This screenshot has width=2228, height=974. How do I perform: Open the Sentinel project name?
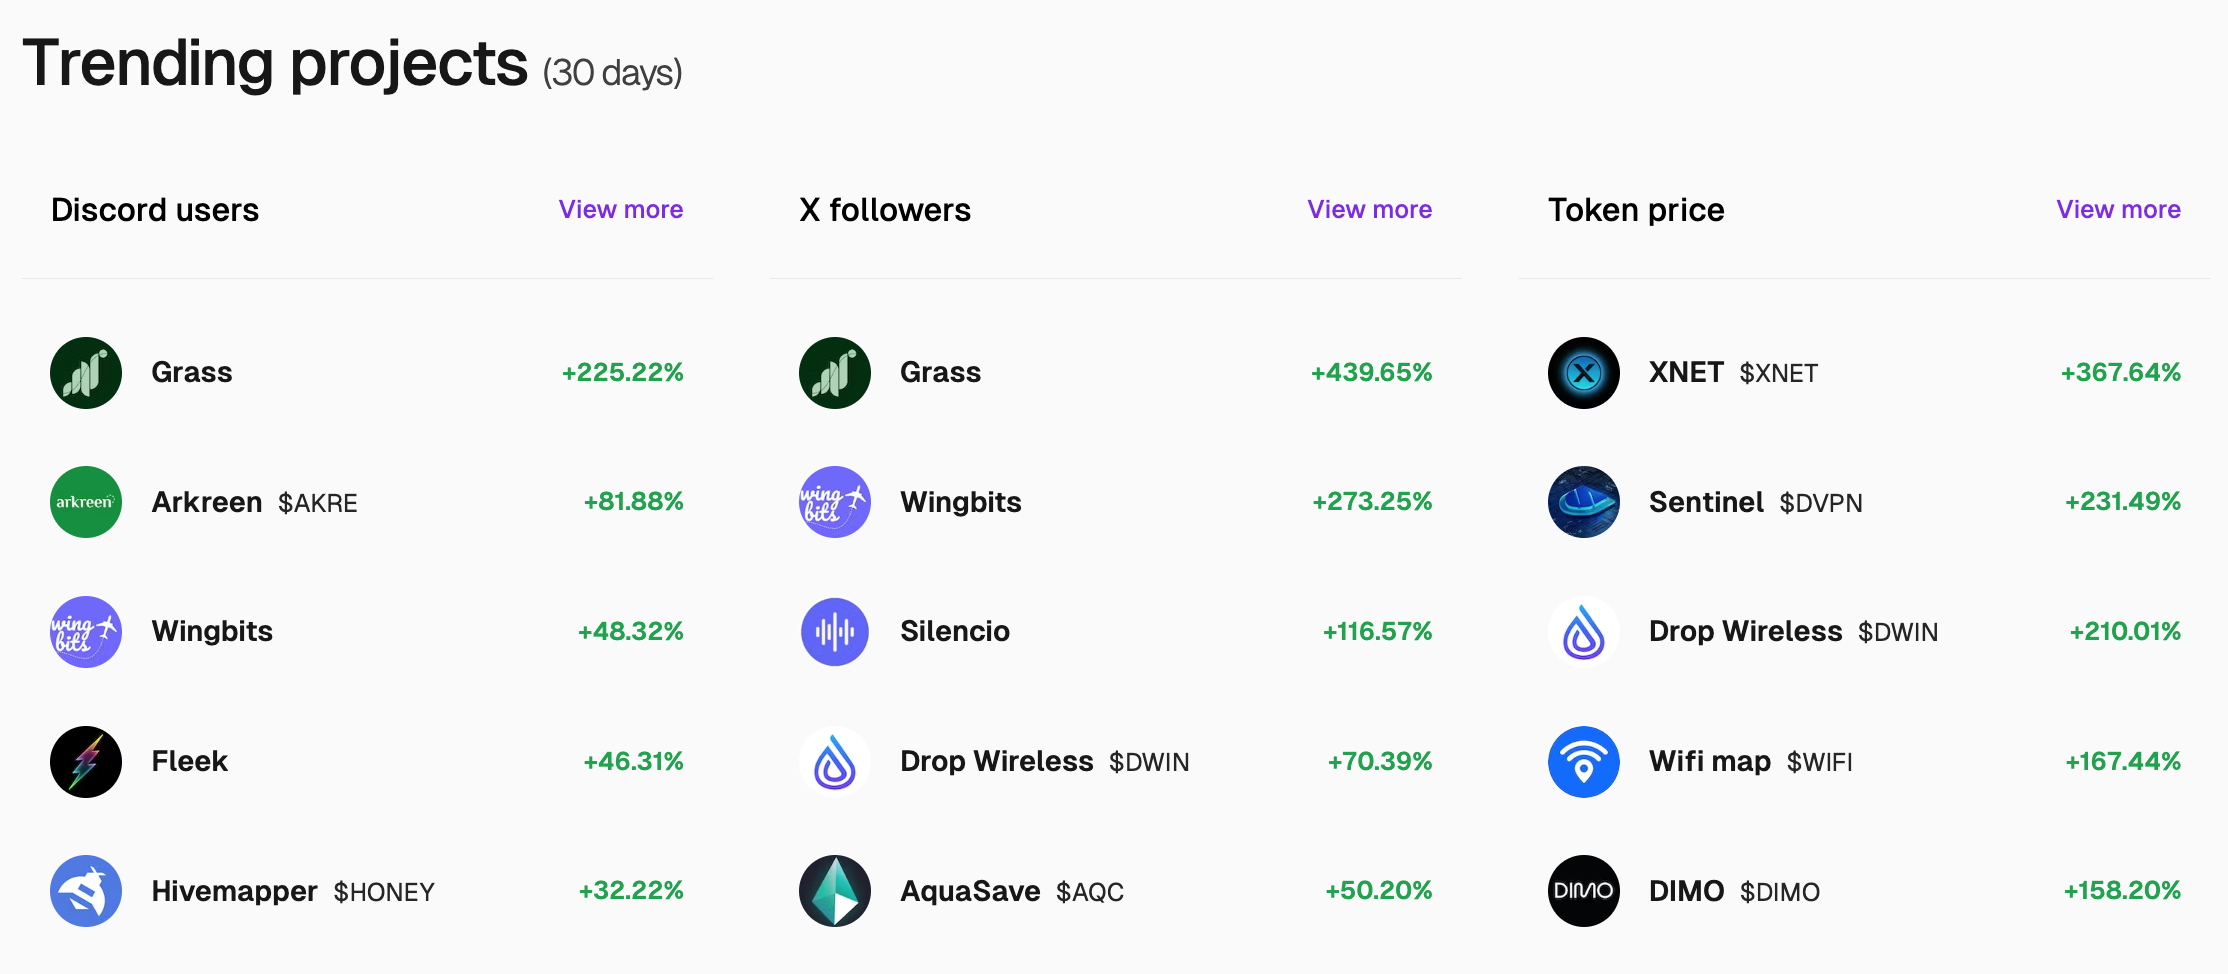tap(1706, 502)
